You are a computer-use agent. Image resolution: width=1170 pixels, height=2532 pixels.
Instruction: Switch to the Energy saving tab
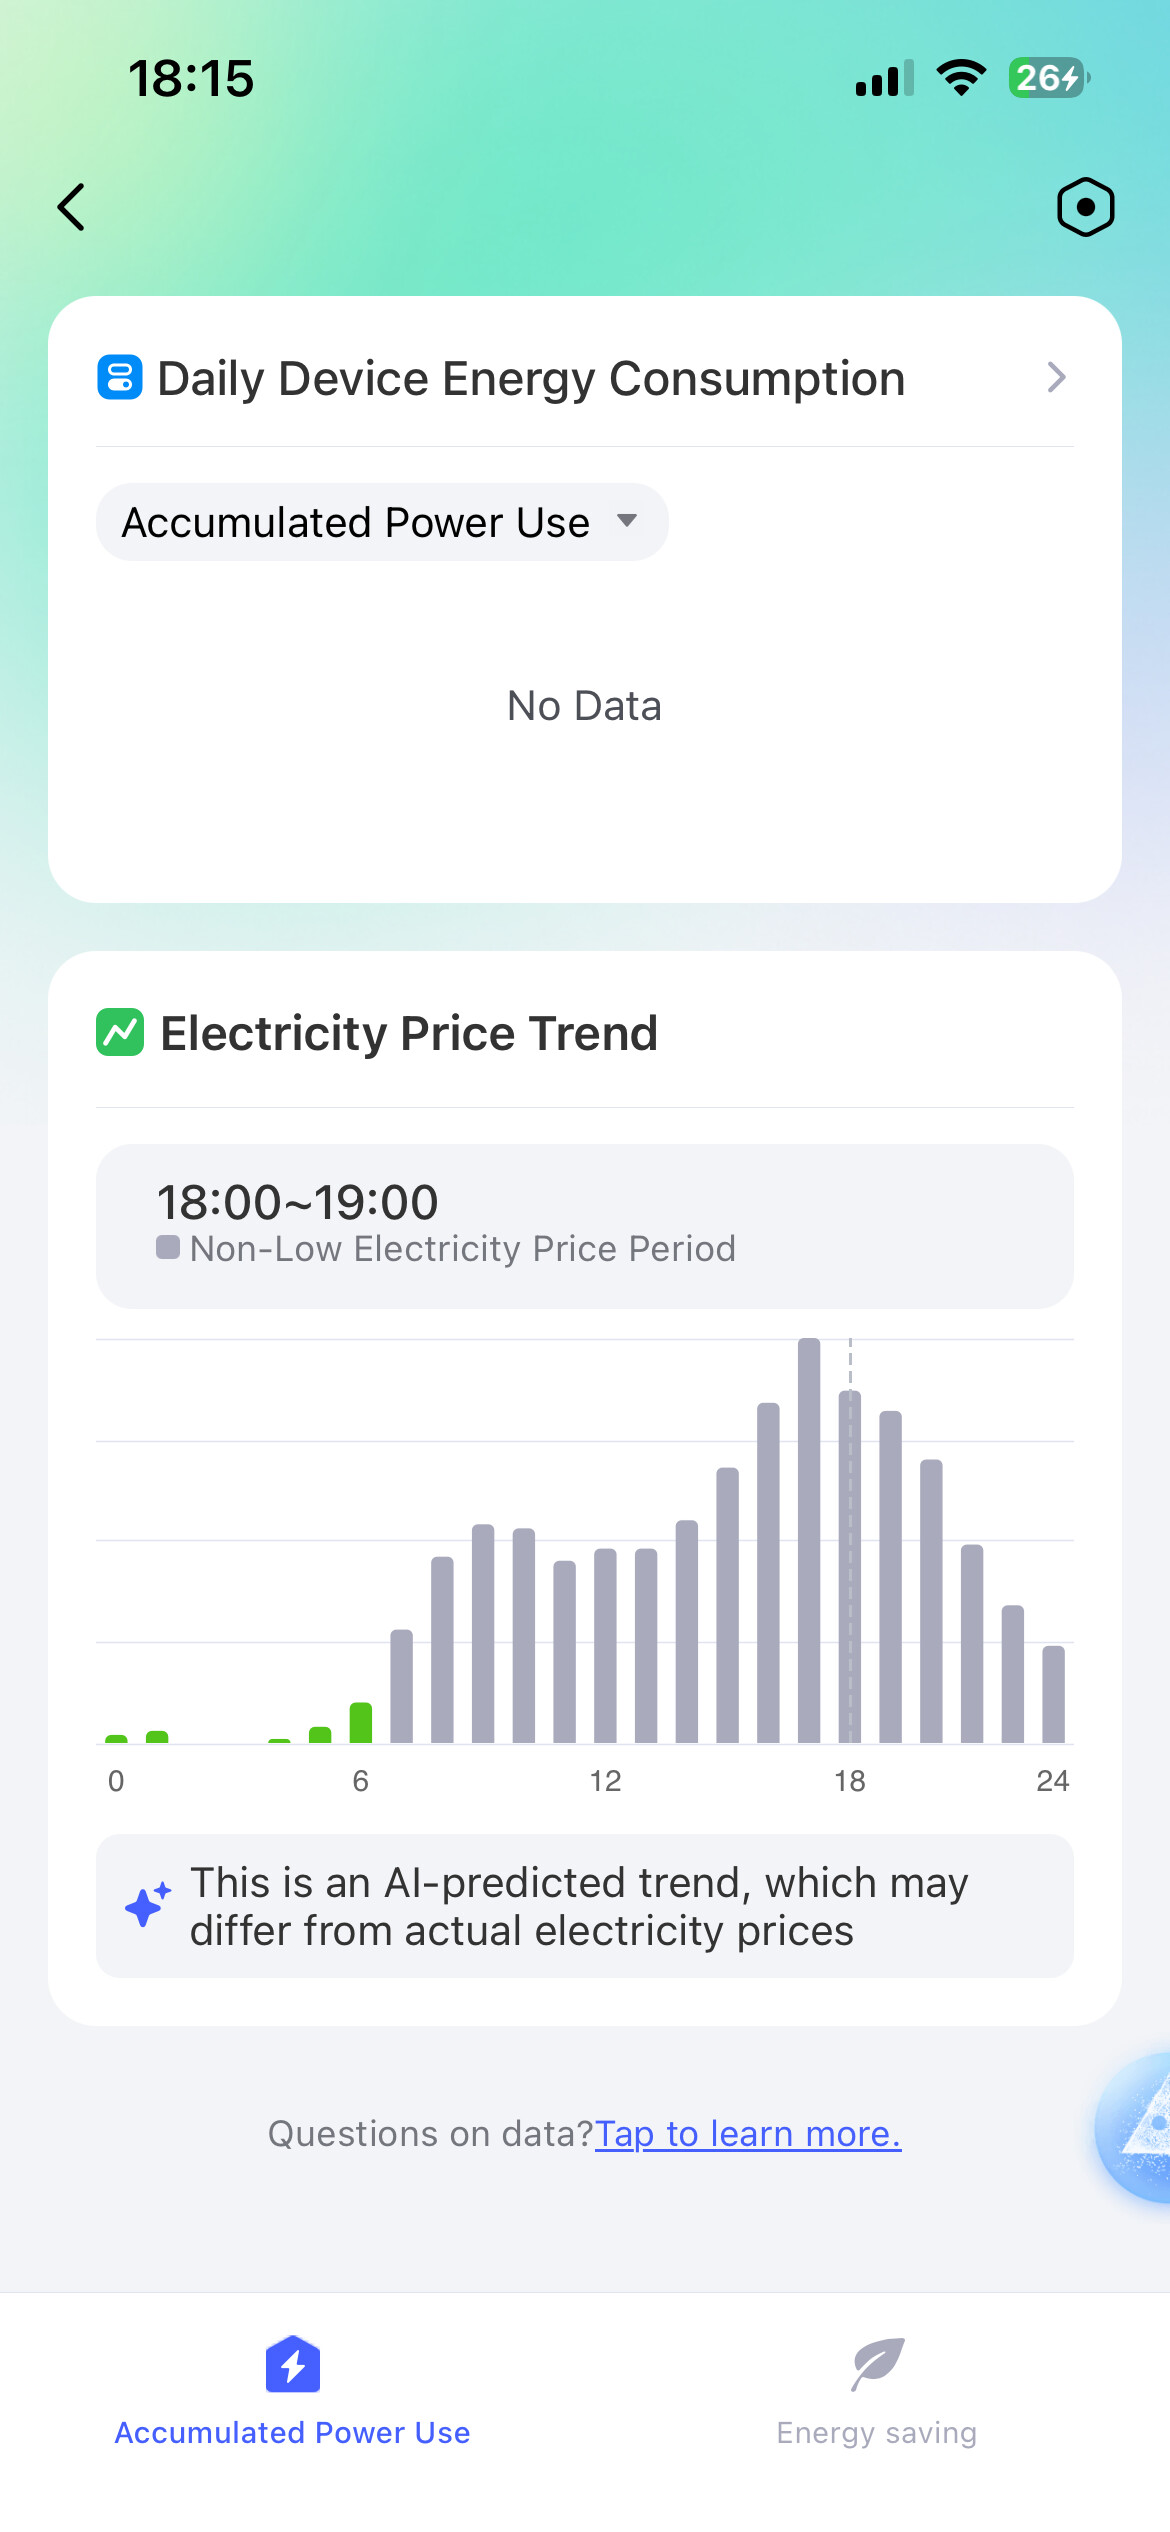877,2432
